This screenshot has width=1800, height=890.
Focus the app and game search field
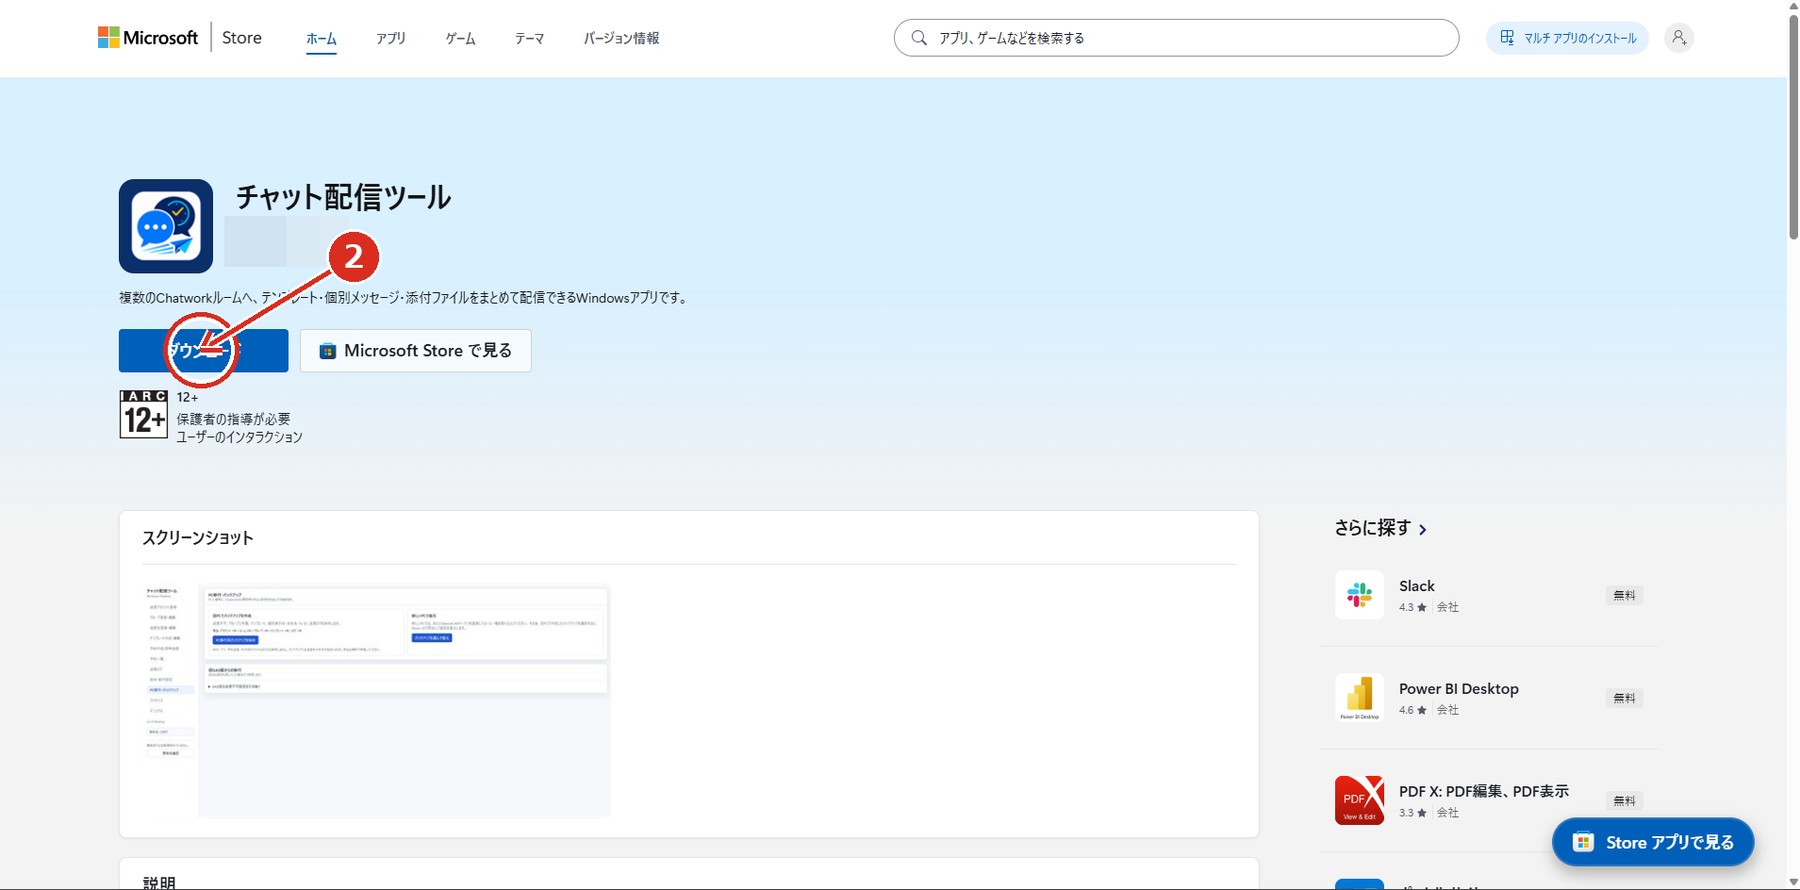[x=1176, y=38]
